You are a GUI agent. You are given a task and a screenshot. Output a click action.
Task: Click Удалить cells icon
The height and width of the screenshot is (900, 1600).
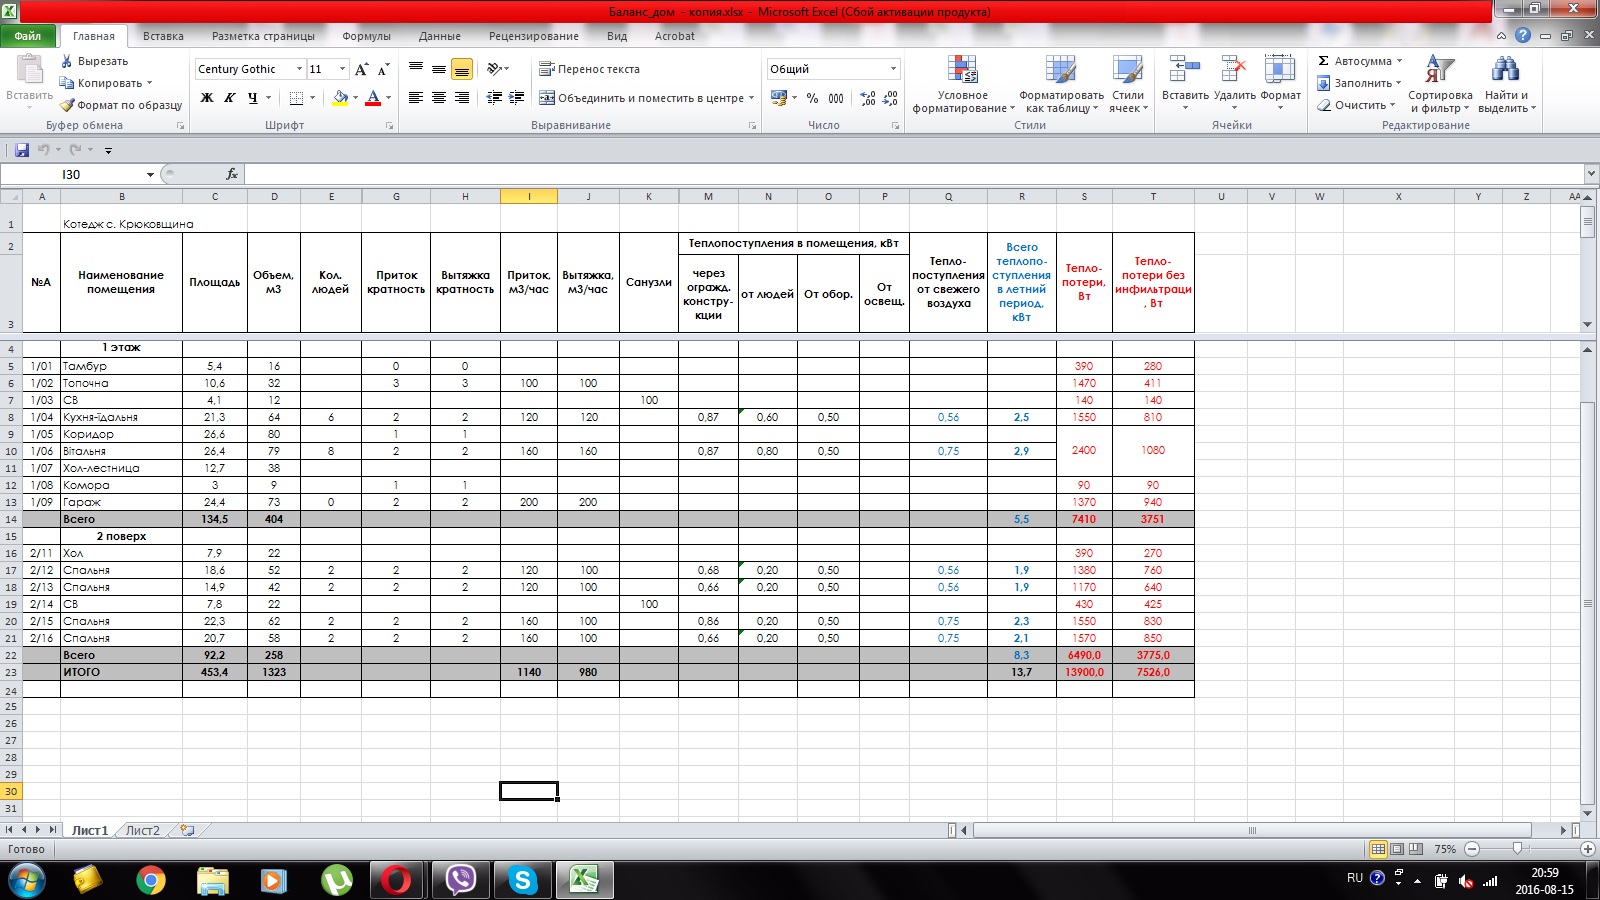tap(1234, 84)
